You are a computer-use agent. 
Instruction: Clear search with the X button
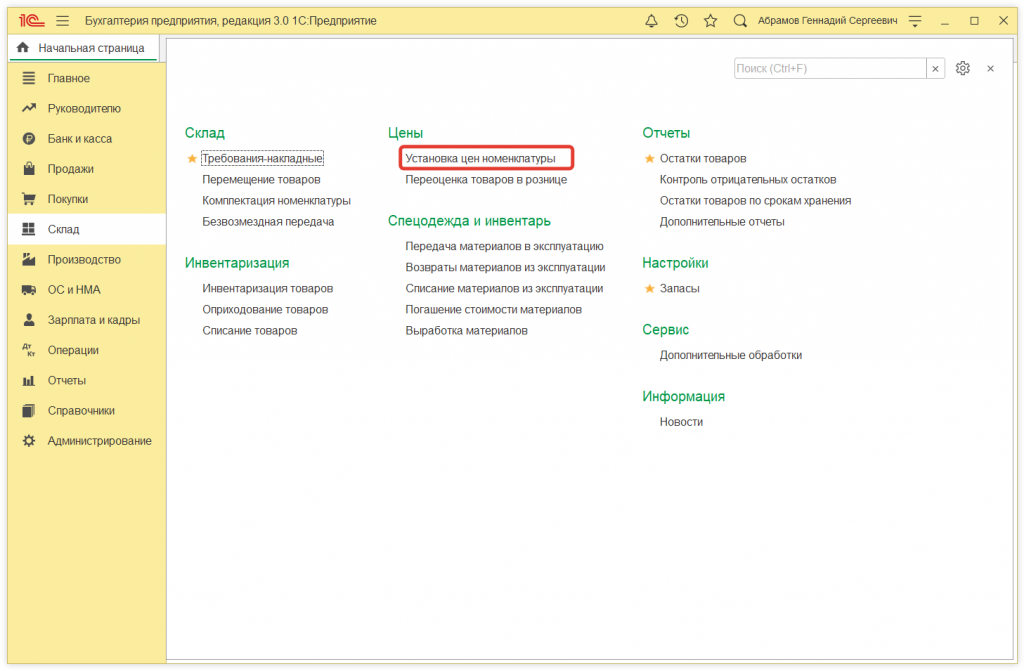coord(936,68)
